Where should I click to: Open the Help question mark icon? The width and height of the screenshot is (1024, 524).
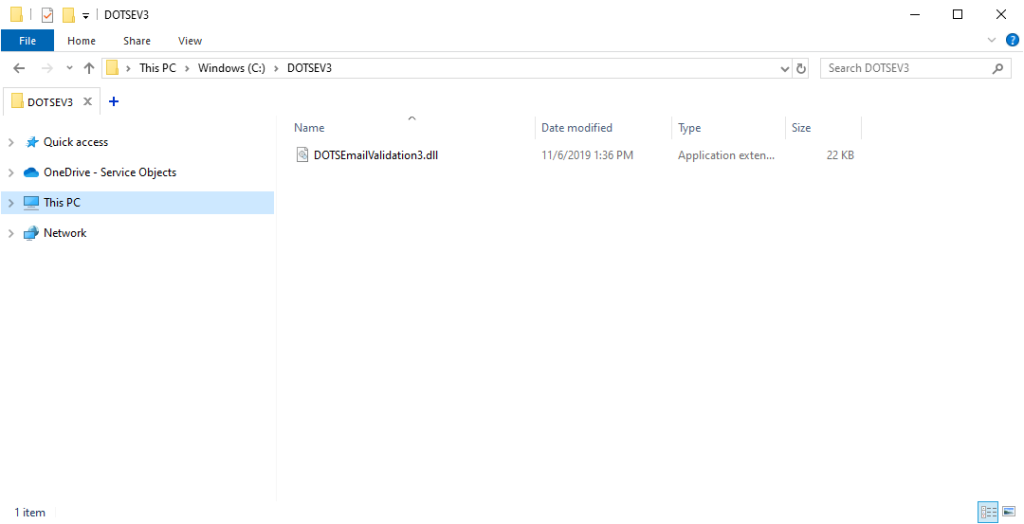(1012, 41)
